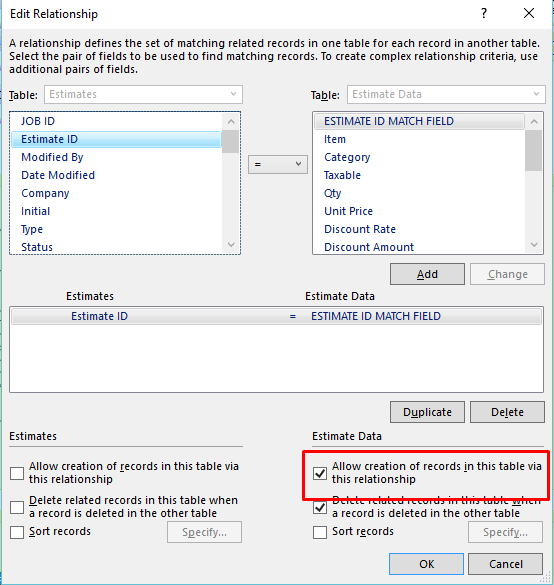Open the Estimate Data table dropdown
The width and height of the screenshot is (554, 585).
click(446, 94)
